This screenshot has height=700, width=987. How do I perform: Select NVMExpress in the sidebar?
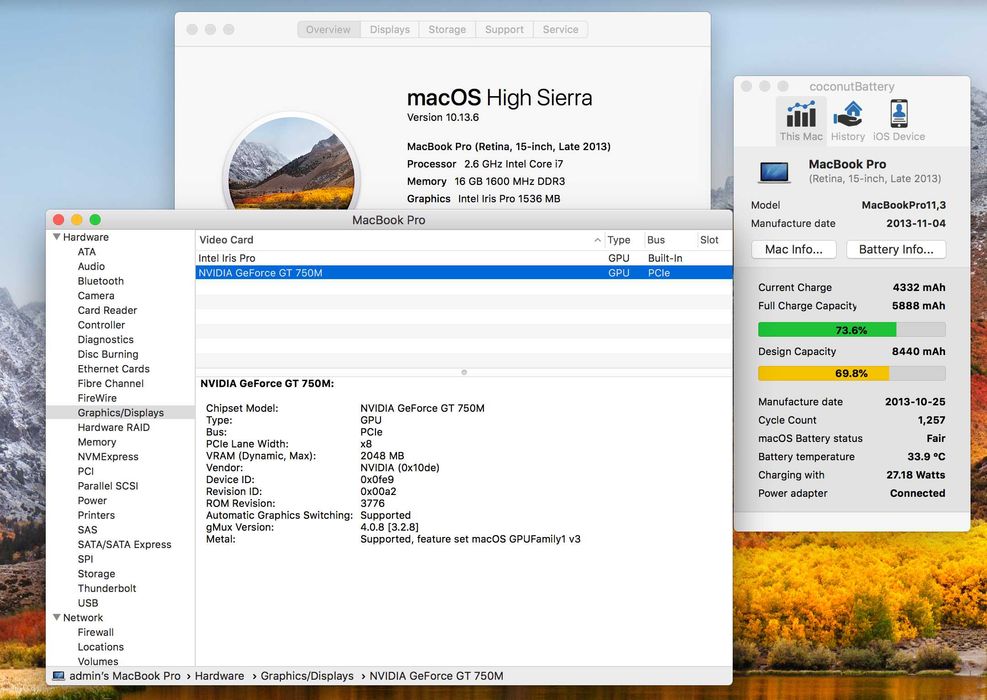coord(108,456)
